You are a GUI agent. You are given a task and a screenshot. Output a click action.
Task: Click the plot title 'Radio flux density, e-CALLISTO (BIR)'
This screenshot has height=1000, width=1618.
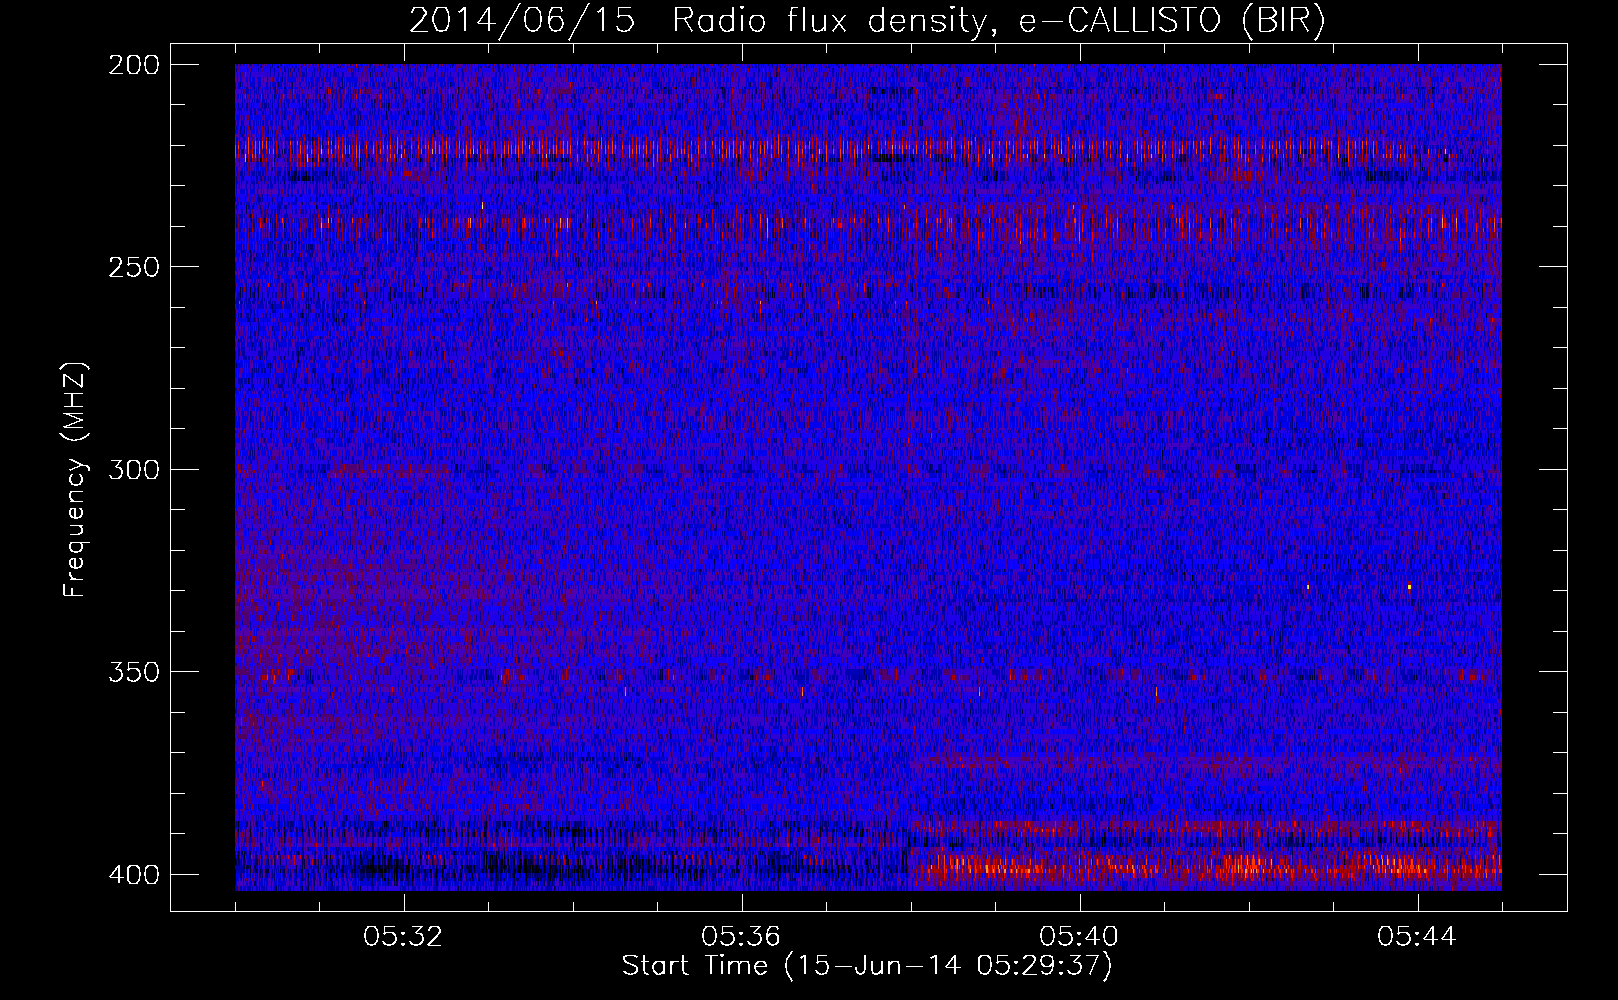coord(998,21)
